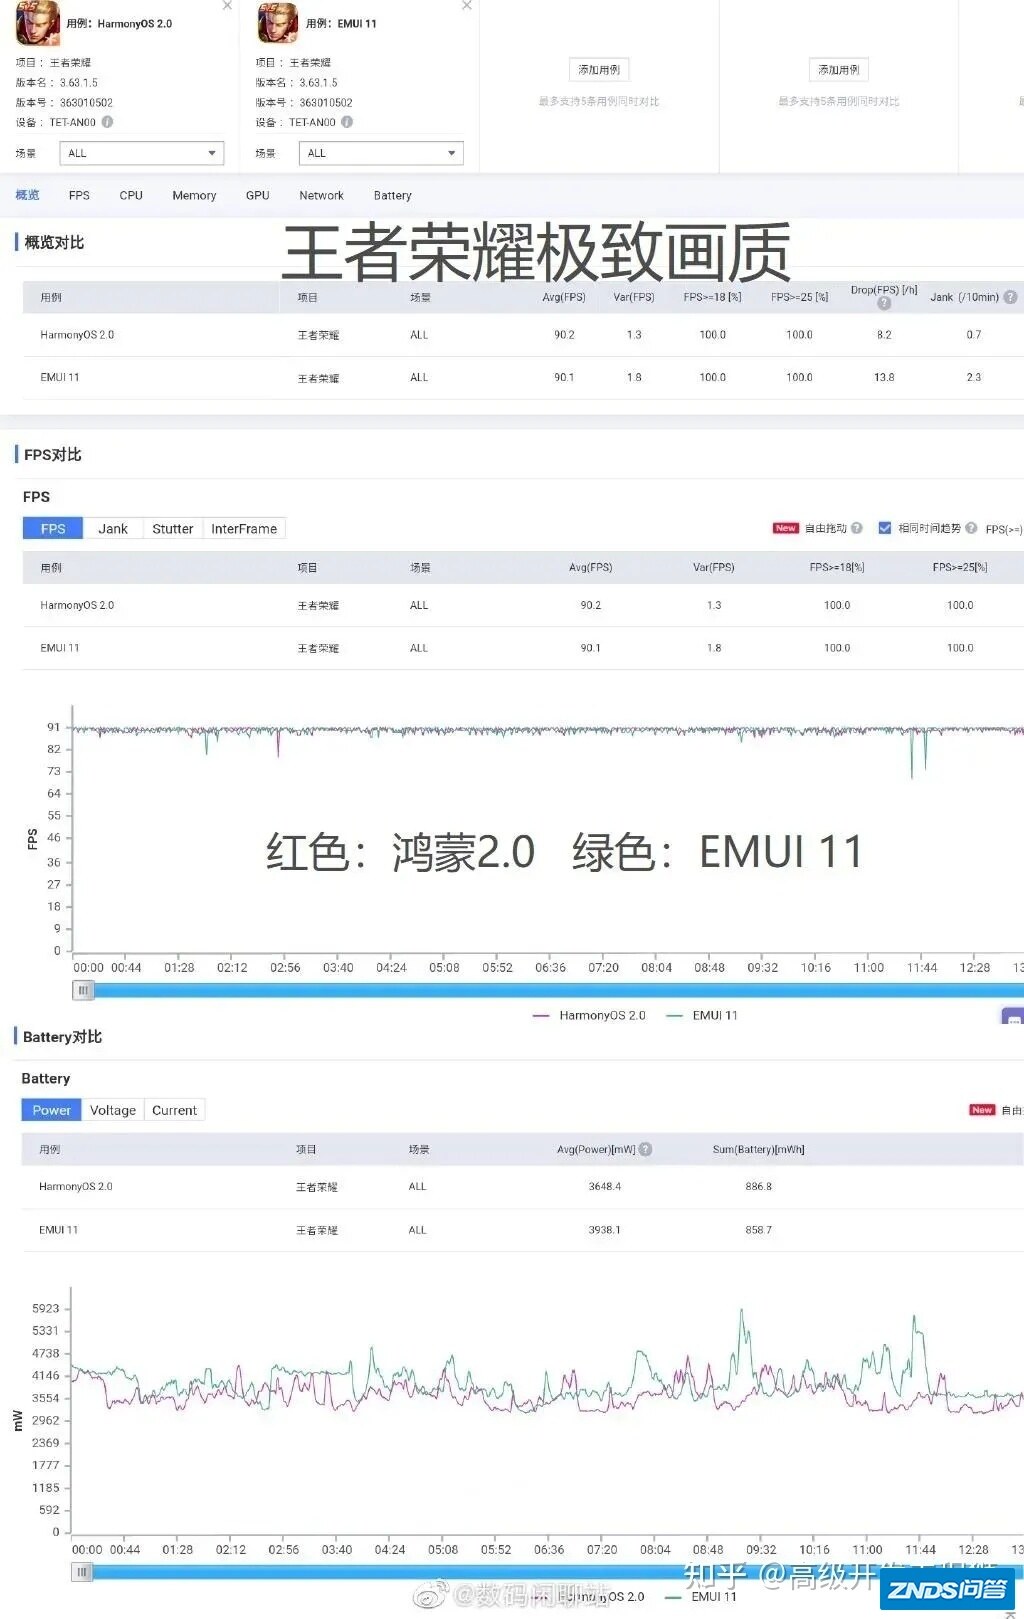1024x1619 pixels.
Task: Open the Battery tab in top navigation
Action: (x=393, y=196)
